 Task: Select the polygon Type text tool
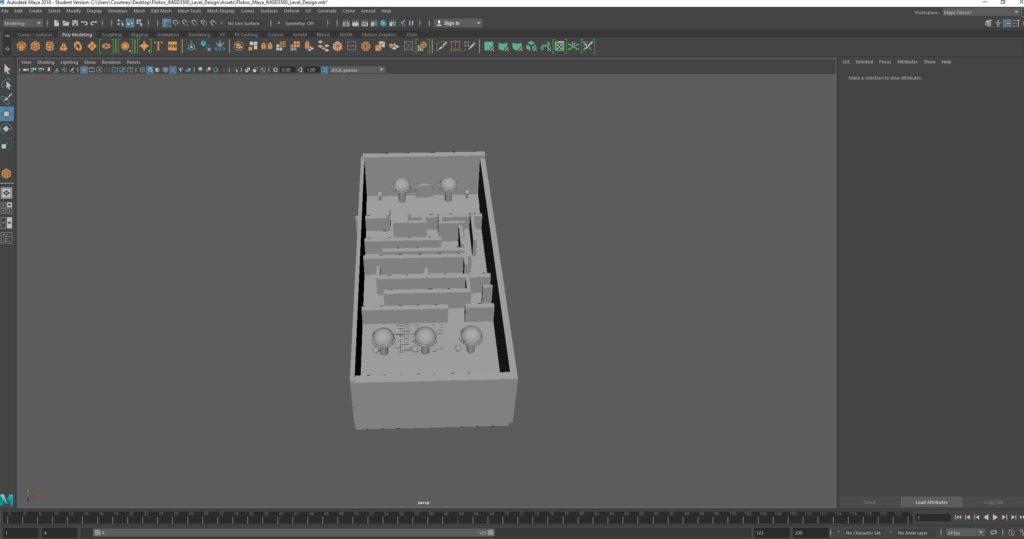point(158,46)
